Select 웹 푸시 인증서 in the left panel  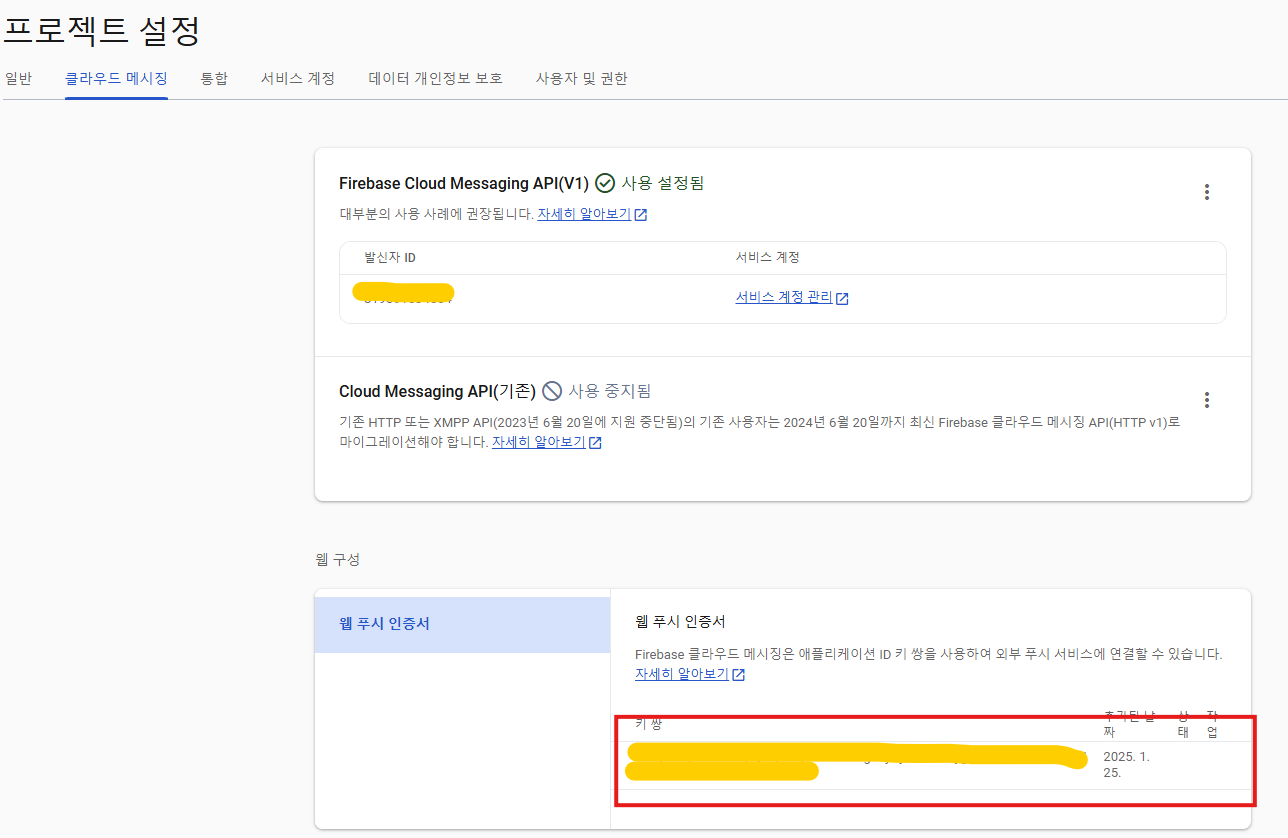pos(462,624)
